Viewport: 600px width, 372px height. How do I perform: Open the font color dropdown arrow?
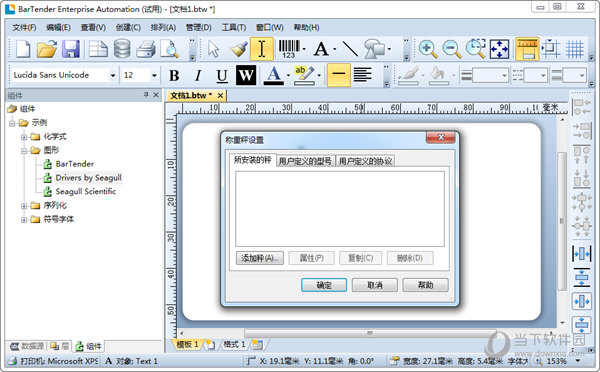pos(288,75)
